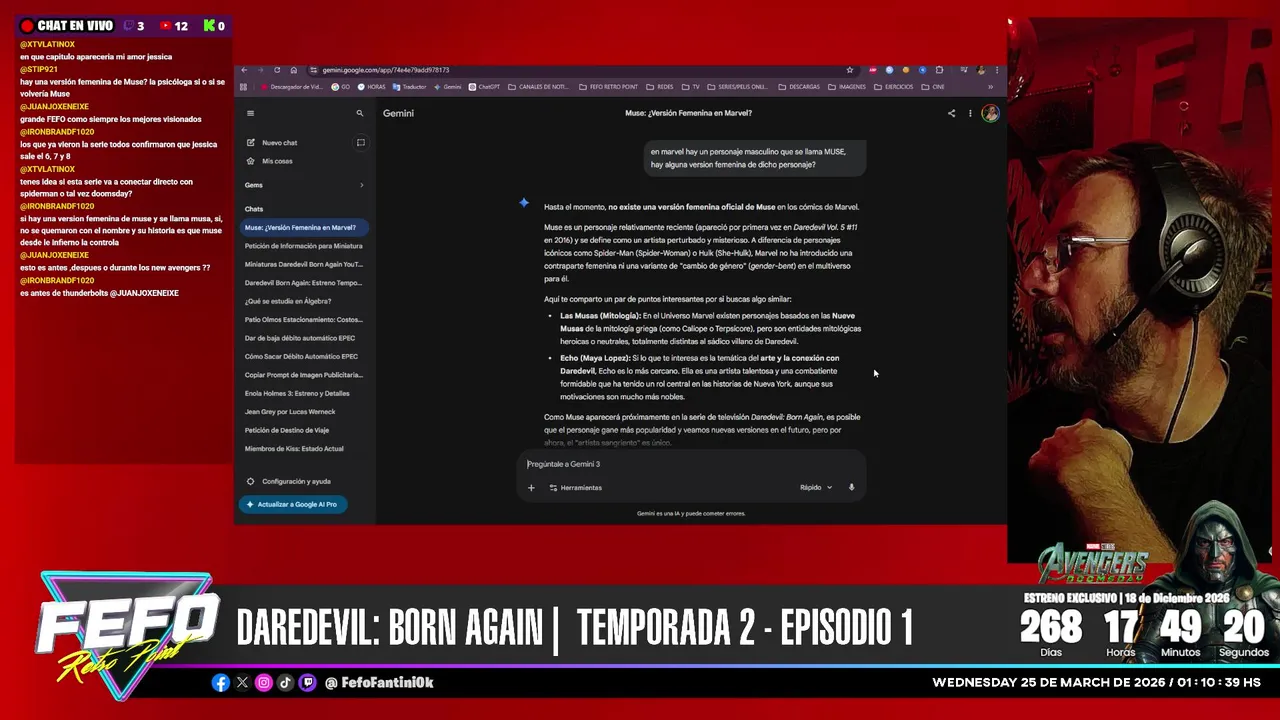Screen dimensions: 1280x720
Task: Open chat 'Patio Olmos Estacionamiento: Costos...'
Action: tap(304, 320)
